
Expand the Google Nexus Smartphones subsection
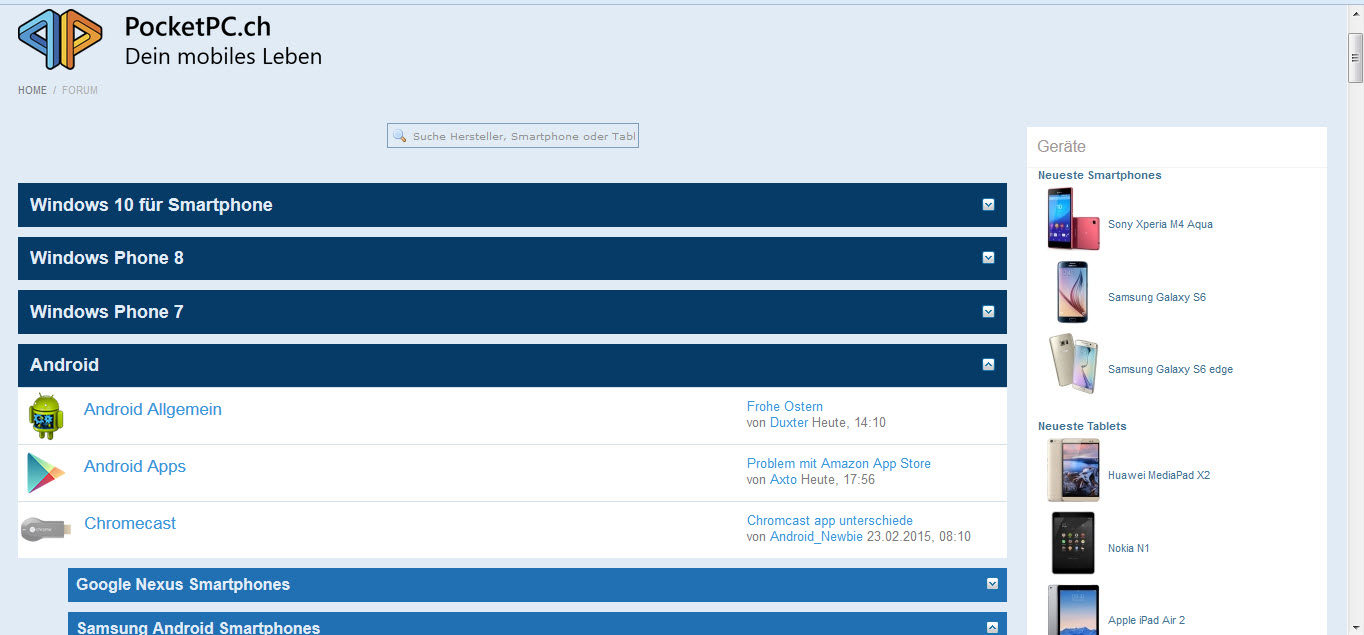[x=992, y=584]
